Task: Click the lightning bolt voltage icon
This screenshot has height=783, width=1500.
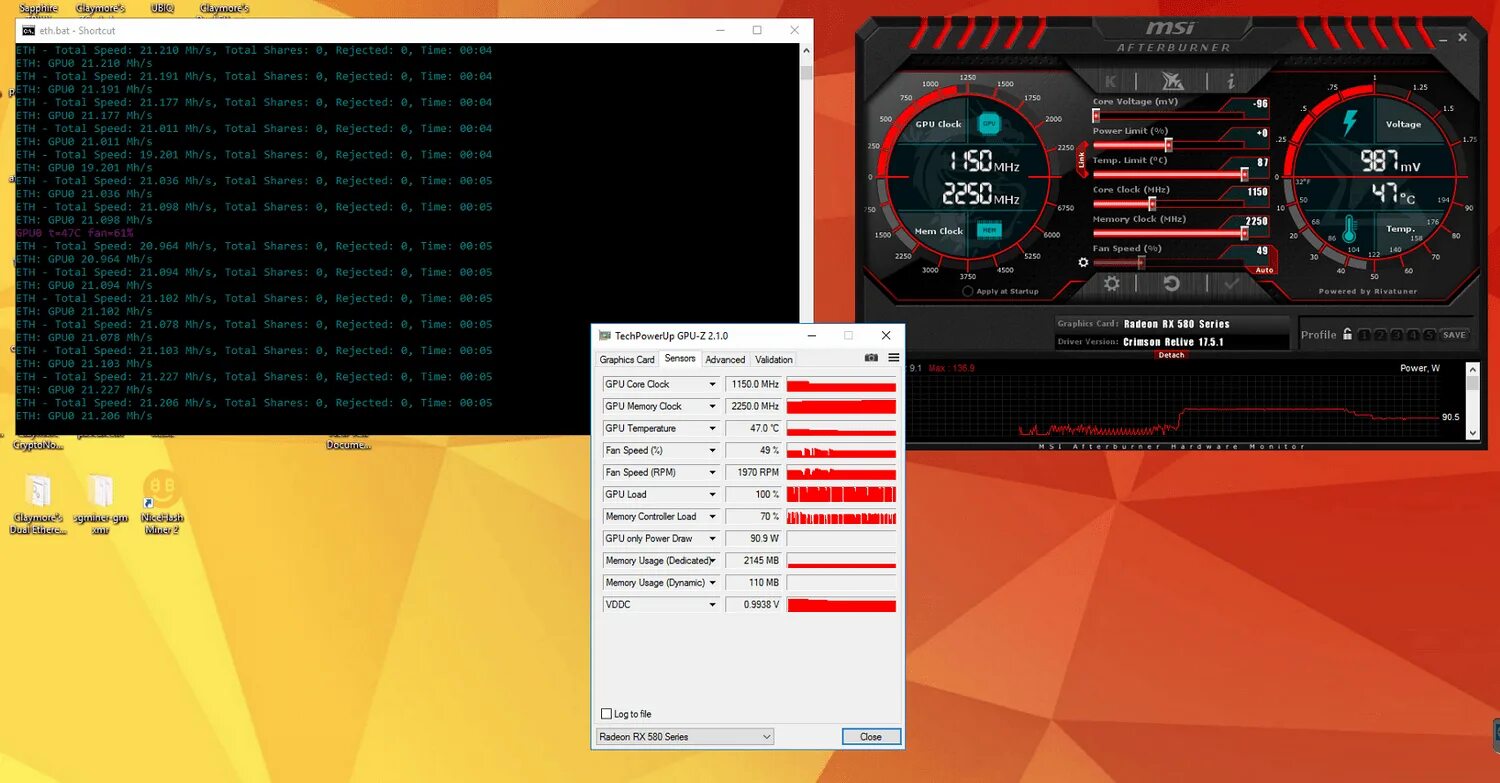Action: 1350,124
